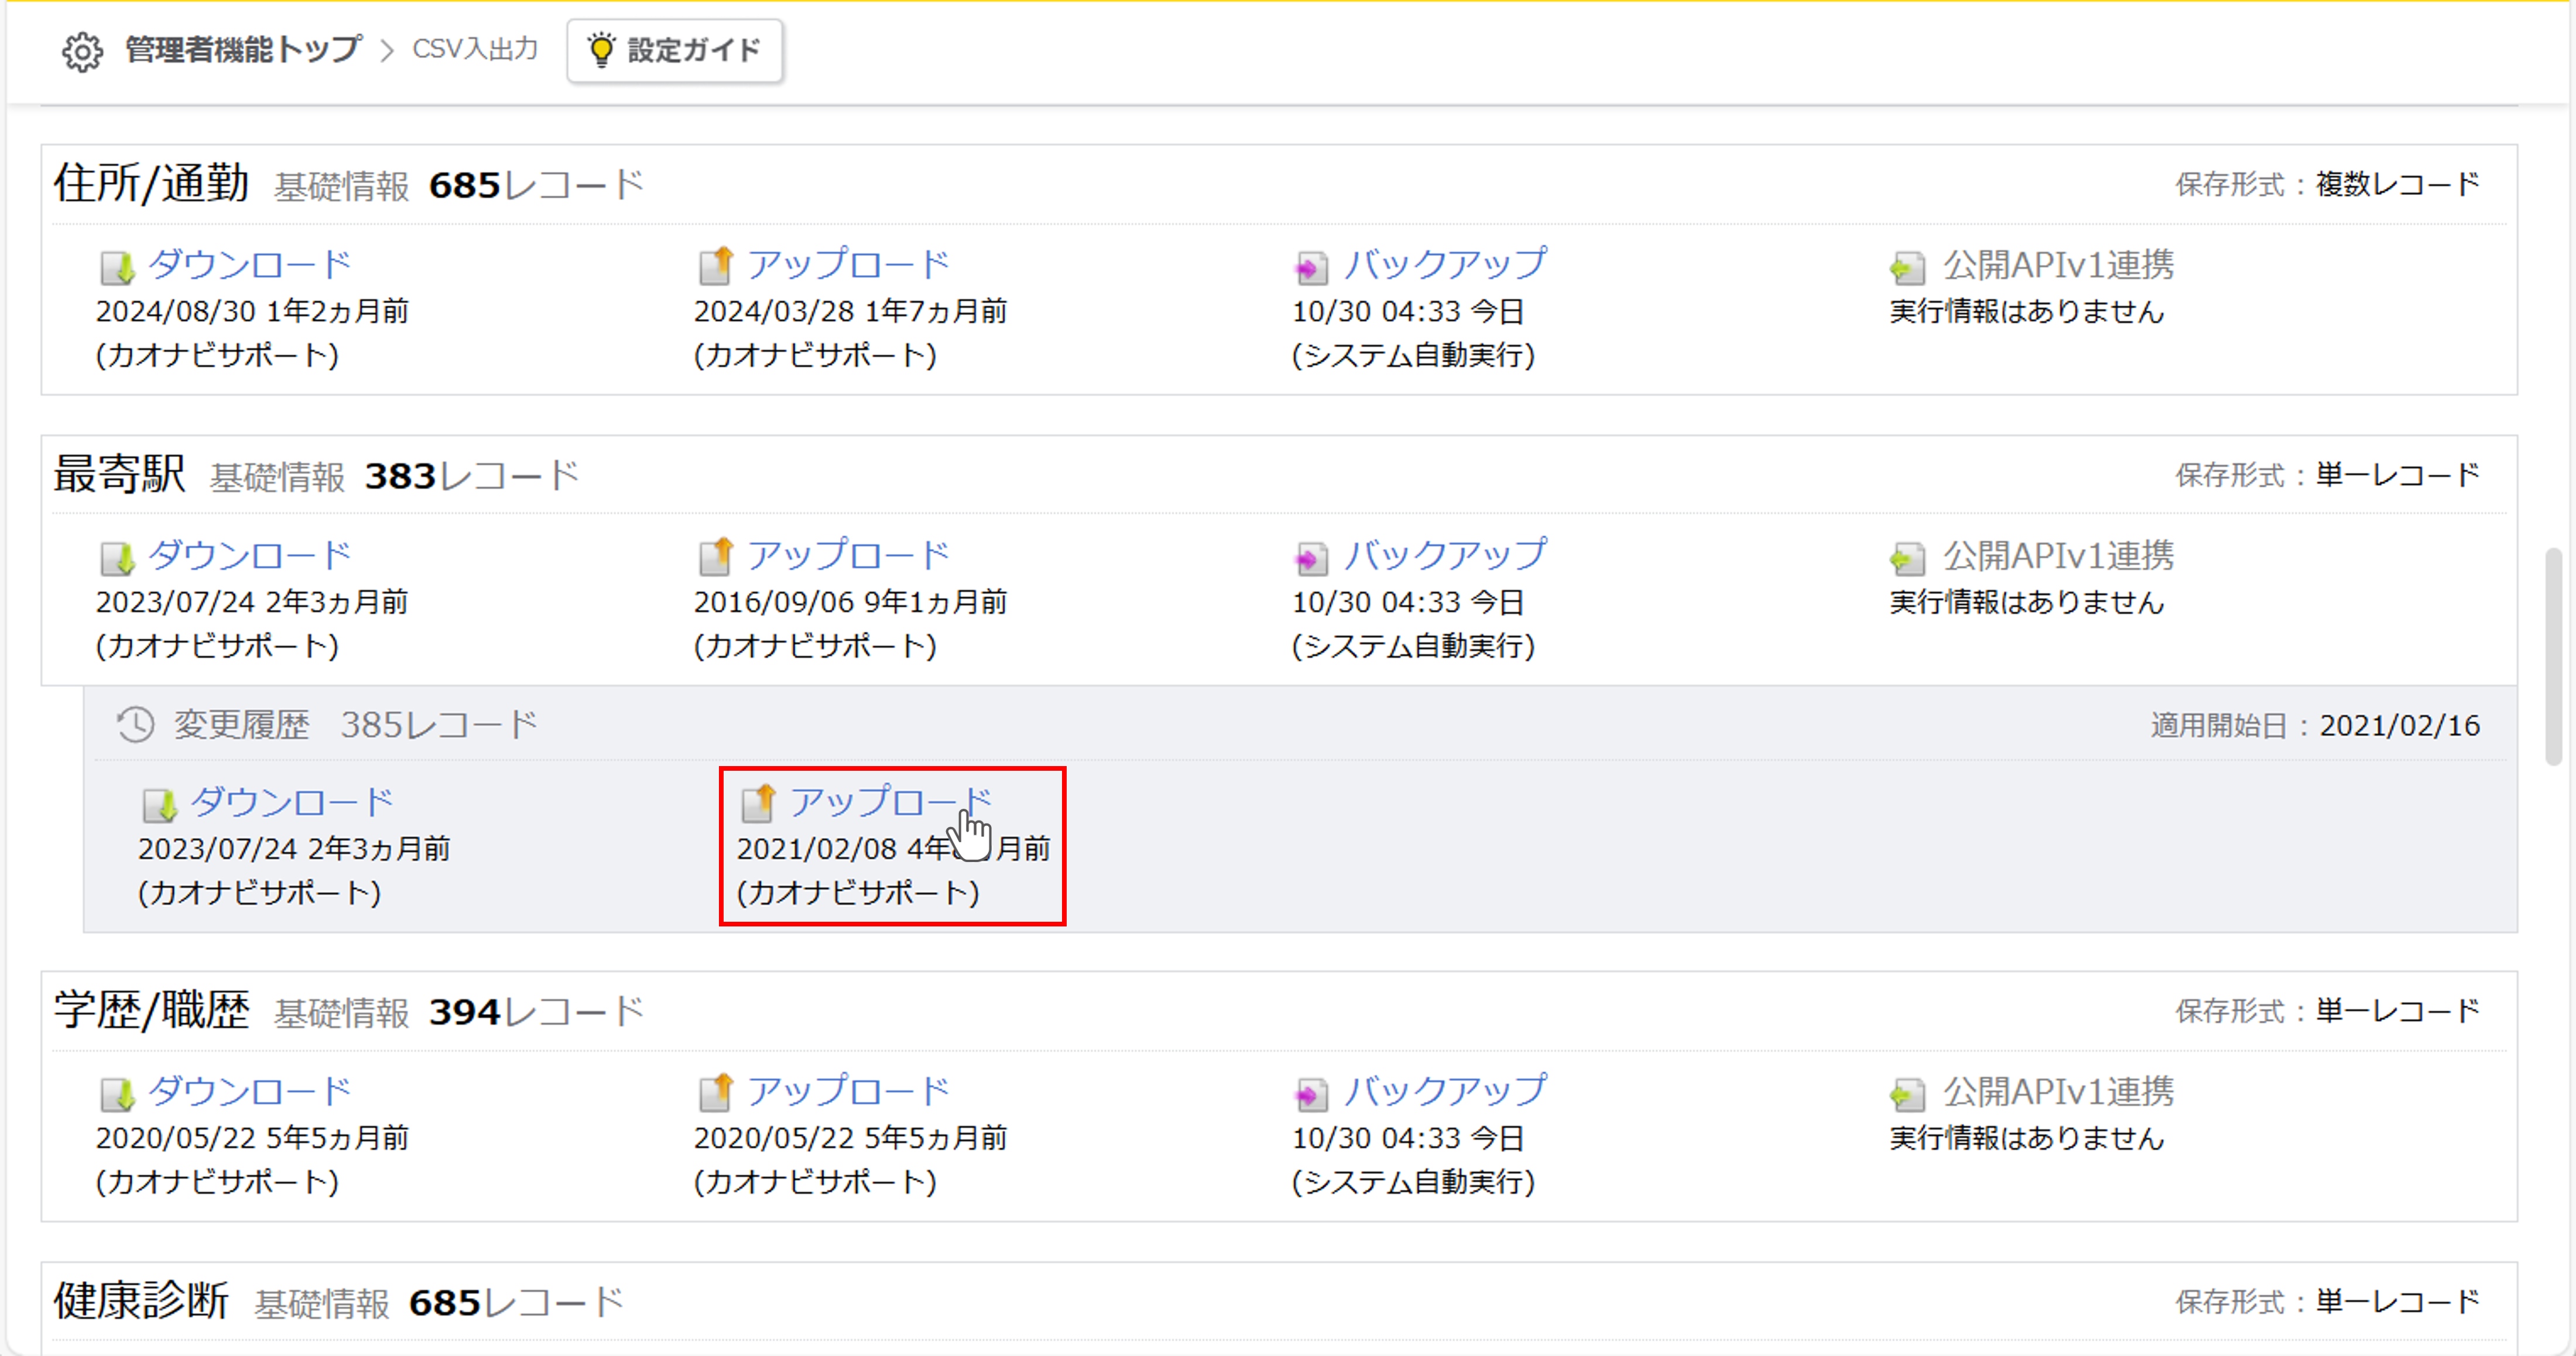Click 学歴/職歴 ダウンロード link

(x=250, y=1092)
